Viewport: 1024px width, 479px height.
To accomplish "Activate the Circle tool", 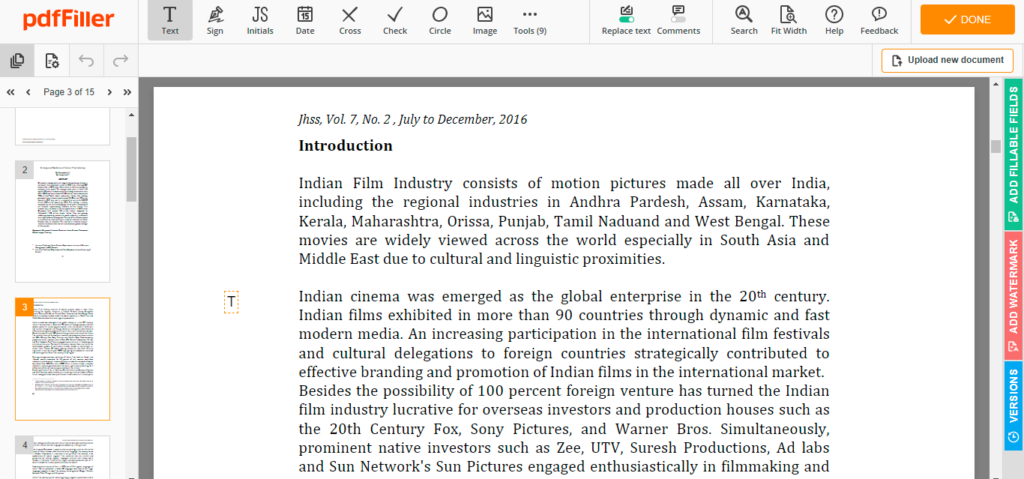I will [440, 20].
